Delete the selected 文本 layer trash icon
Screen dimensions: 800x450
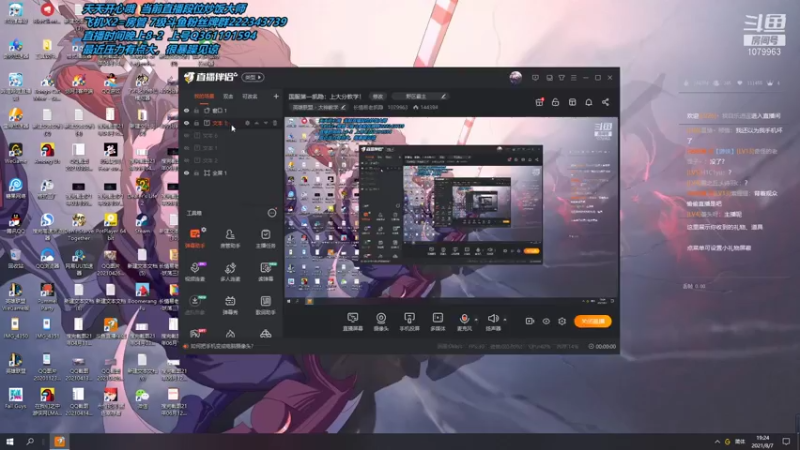point(275,123)
